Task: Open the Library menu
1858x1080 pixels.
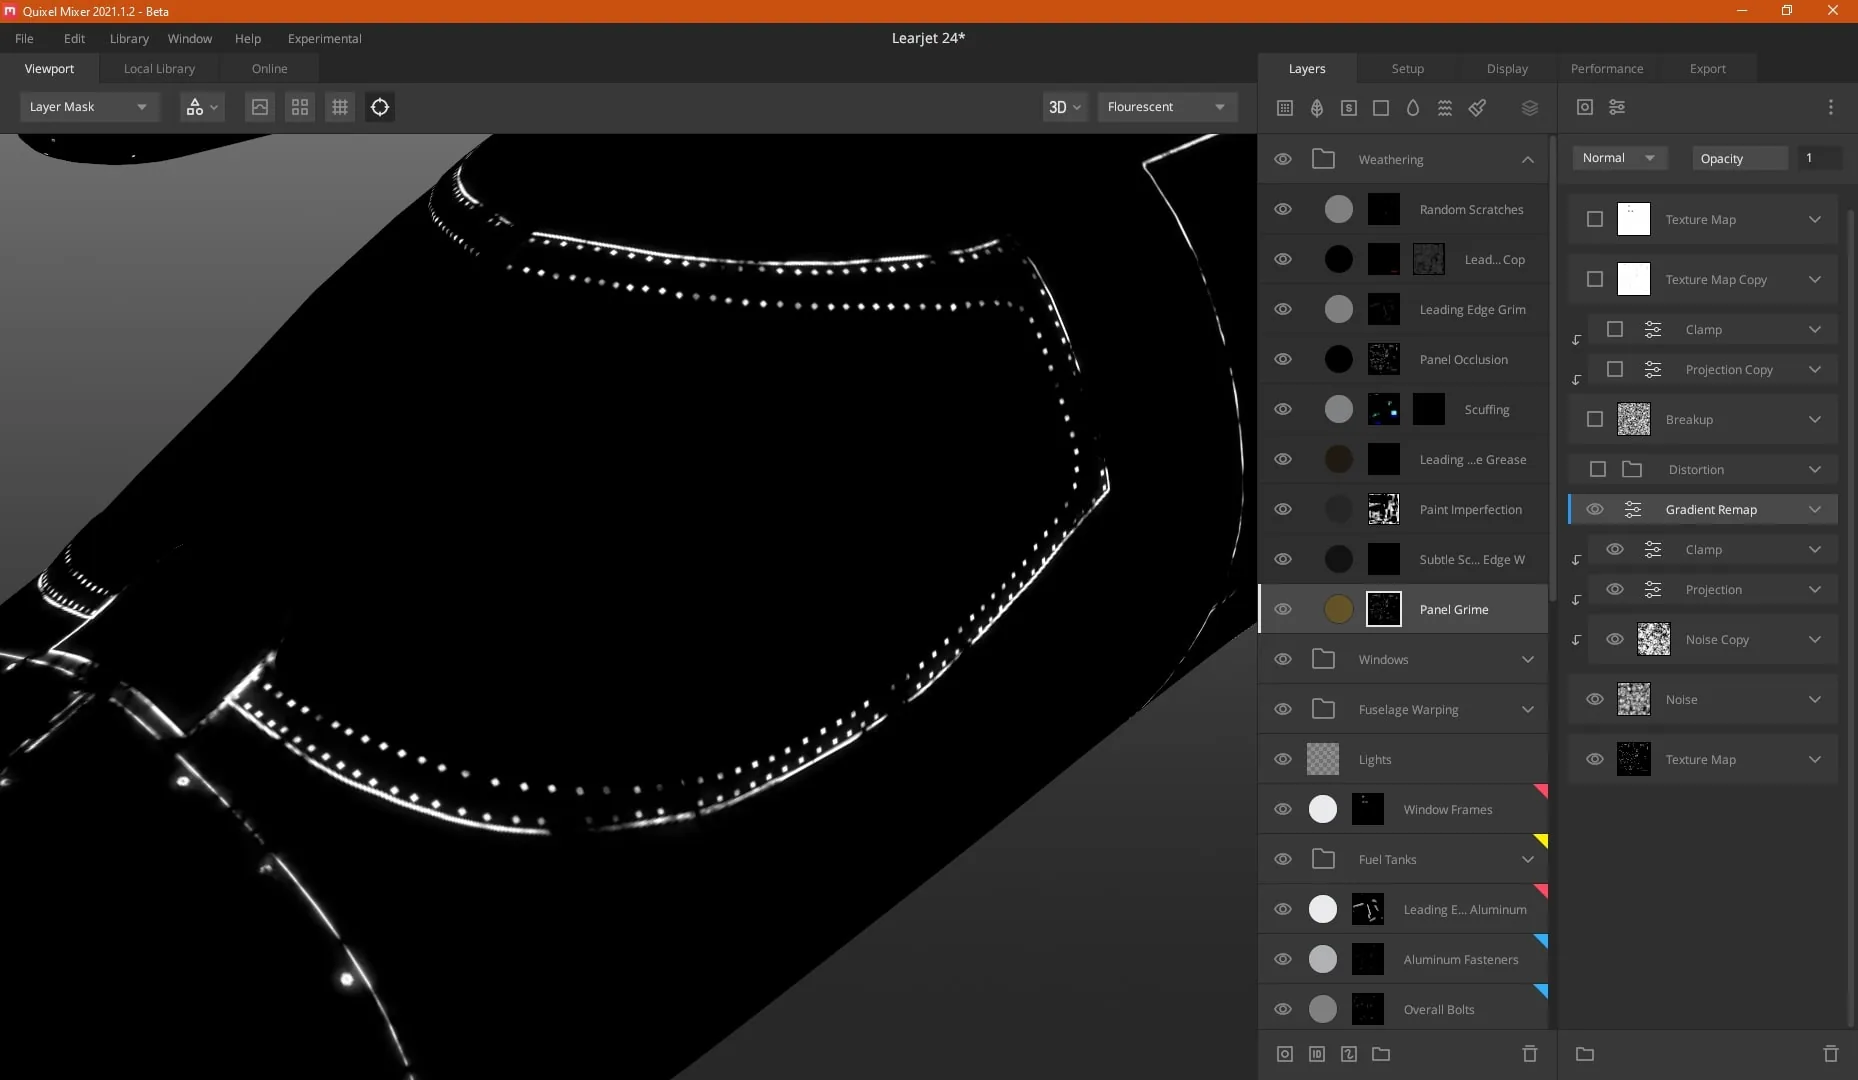Action: coord(129,39)
